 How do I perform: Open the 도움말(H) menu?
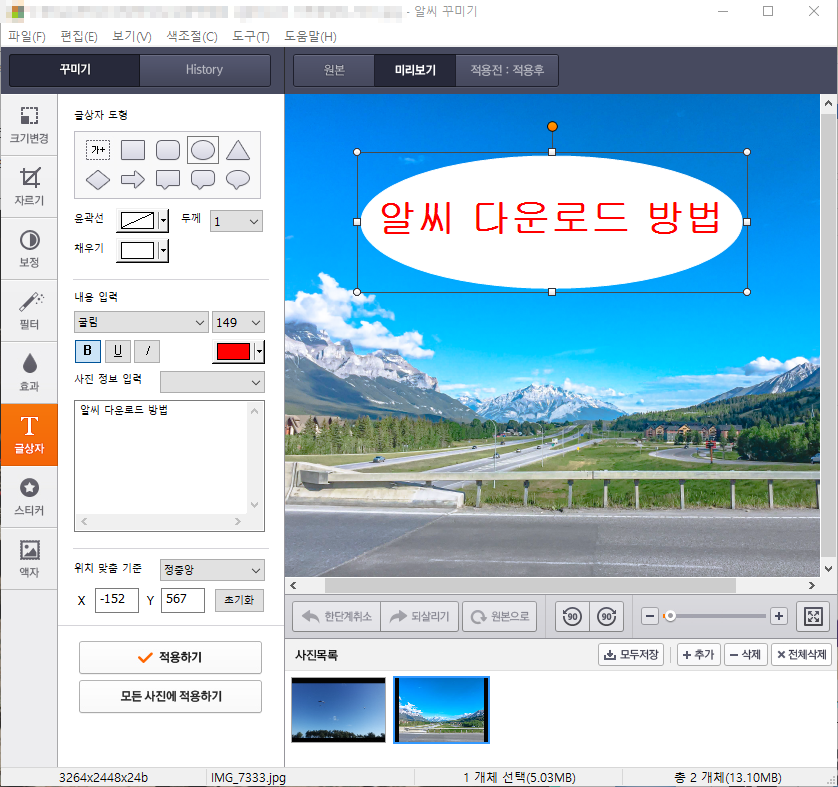(x=310, y=36)
